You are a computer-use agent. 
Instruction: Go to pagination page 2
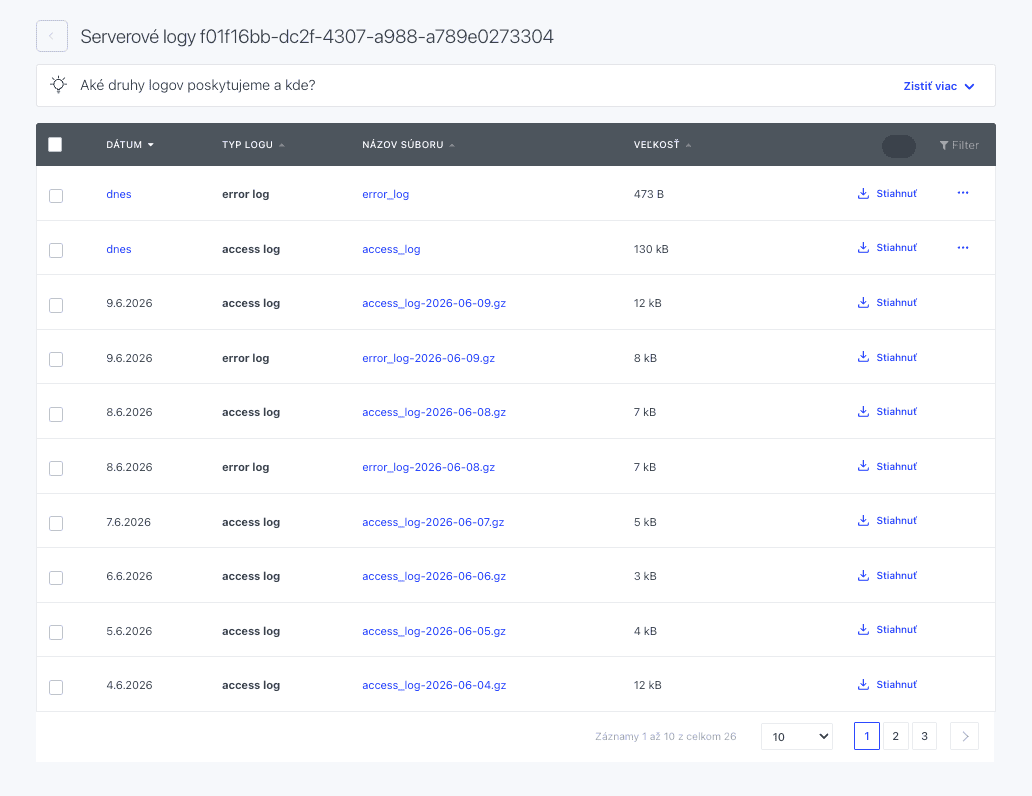click(896, 736)
